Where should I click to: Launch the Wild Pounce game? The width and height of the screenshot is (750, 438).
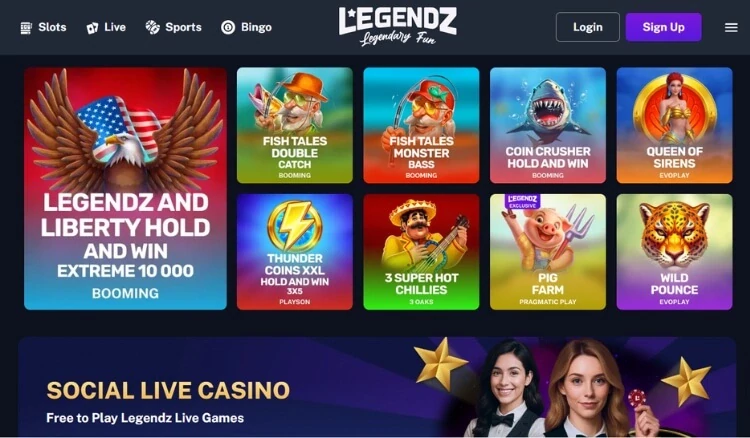[x=674, y=252]
